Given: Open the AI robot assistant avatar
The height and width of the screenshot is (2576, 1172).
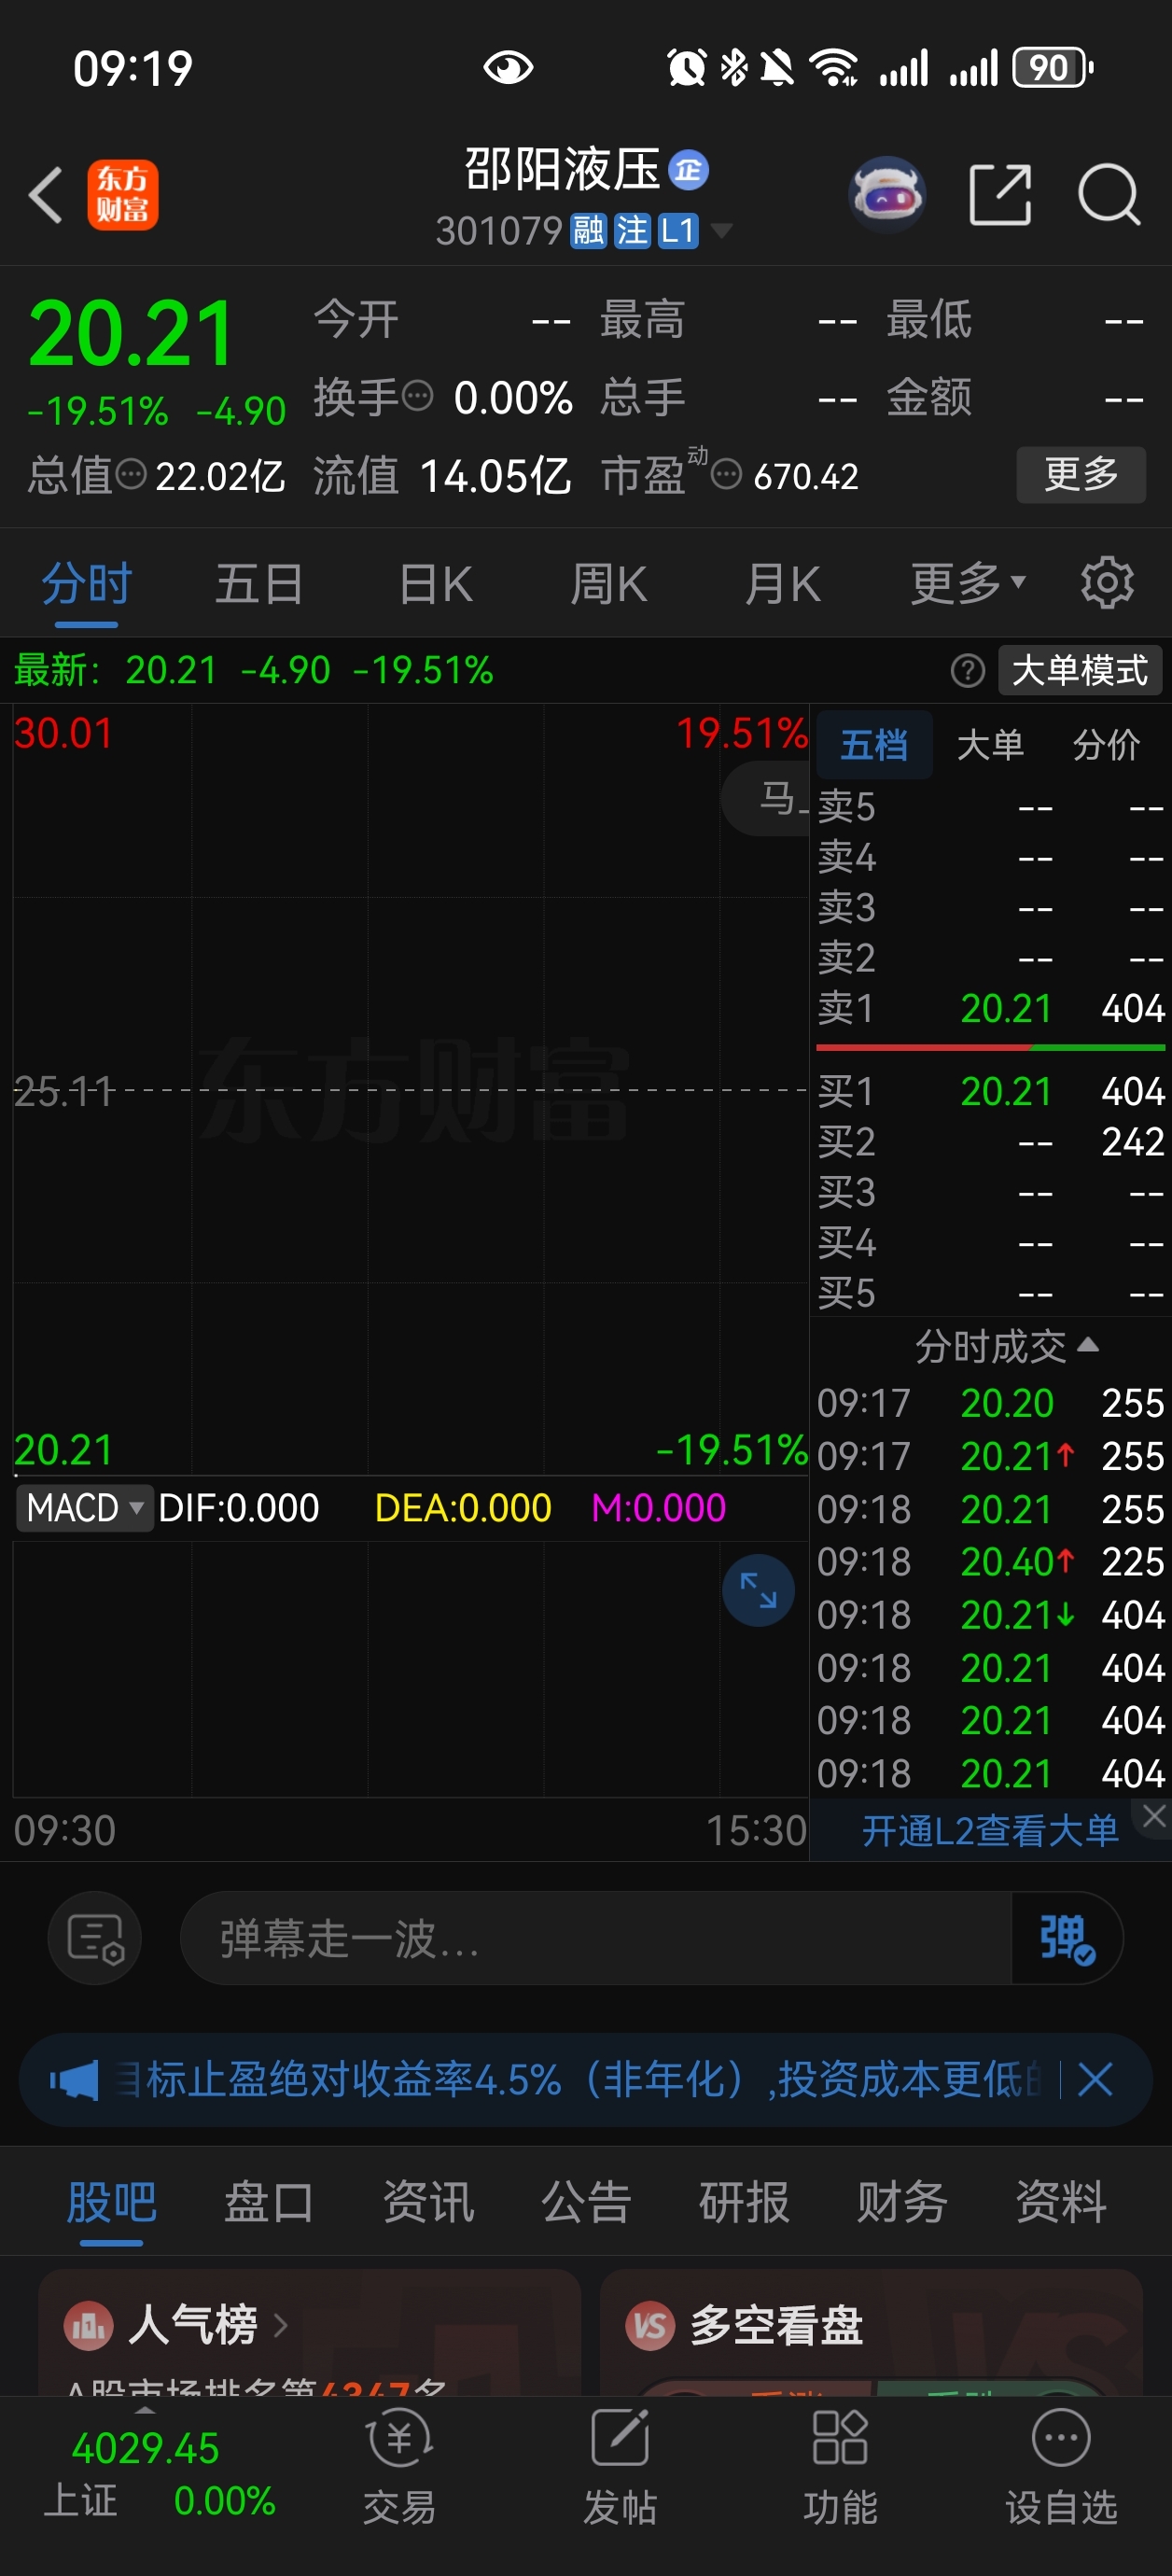Looking at the screenshot, I should pos(886,194).
